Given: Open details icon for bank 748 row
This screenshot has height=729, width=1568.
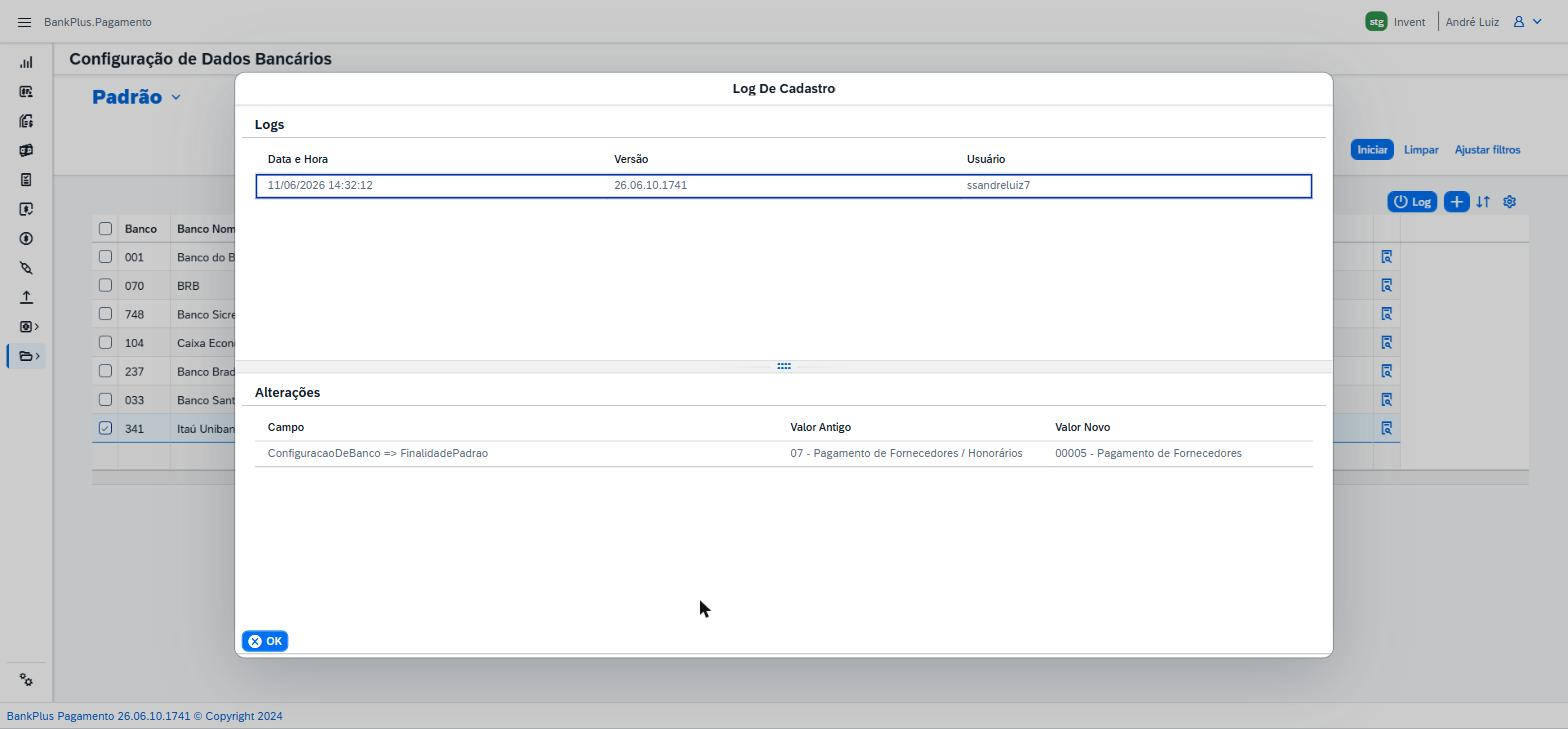Looking at the screenshot, I should [x=1387, y=314].
